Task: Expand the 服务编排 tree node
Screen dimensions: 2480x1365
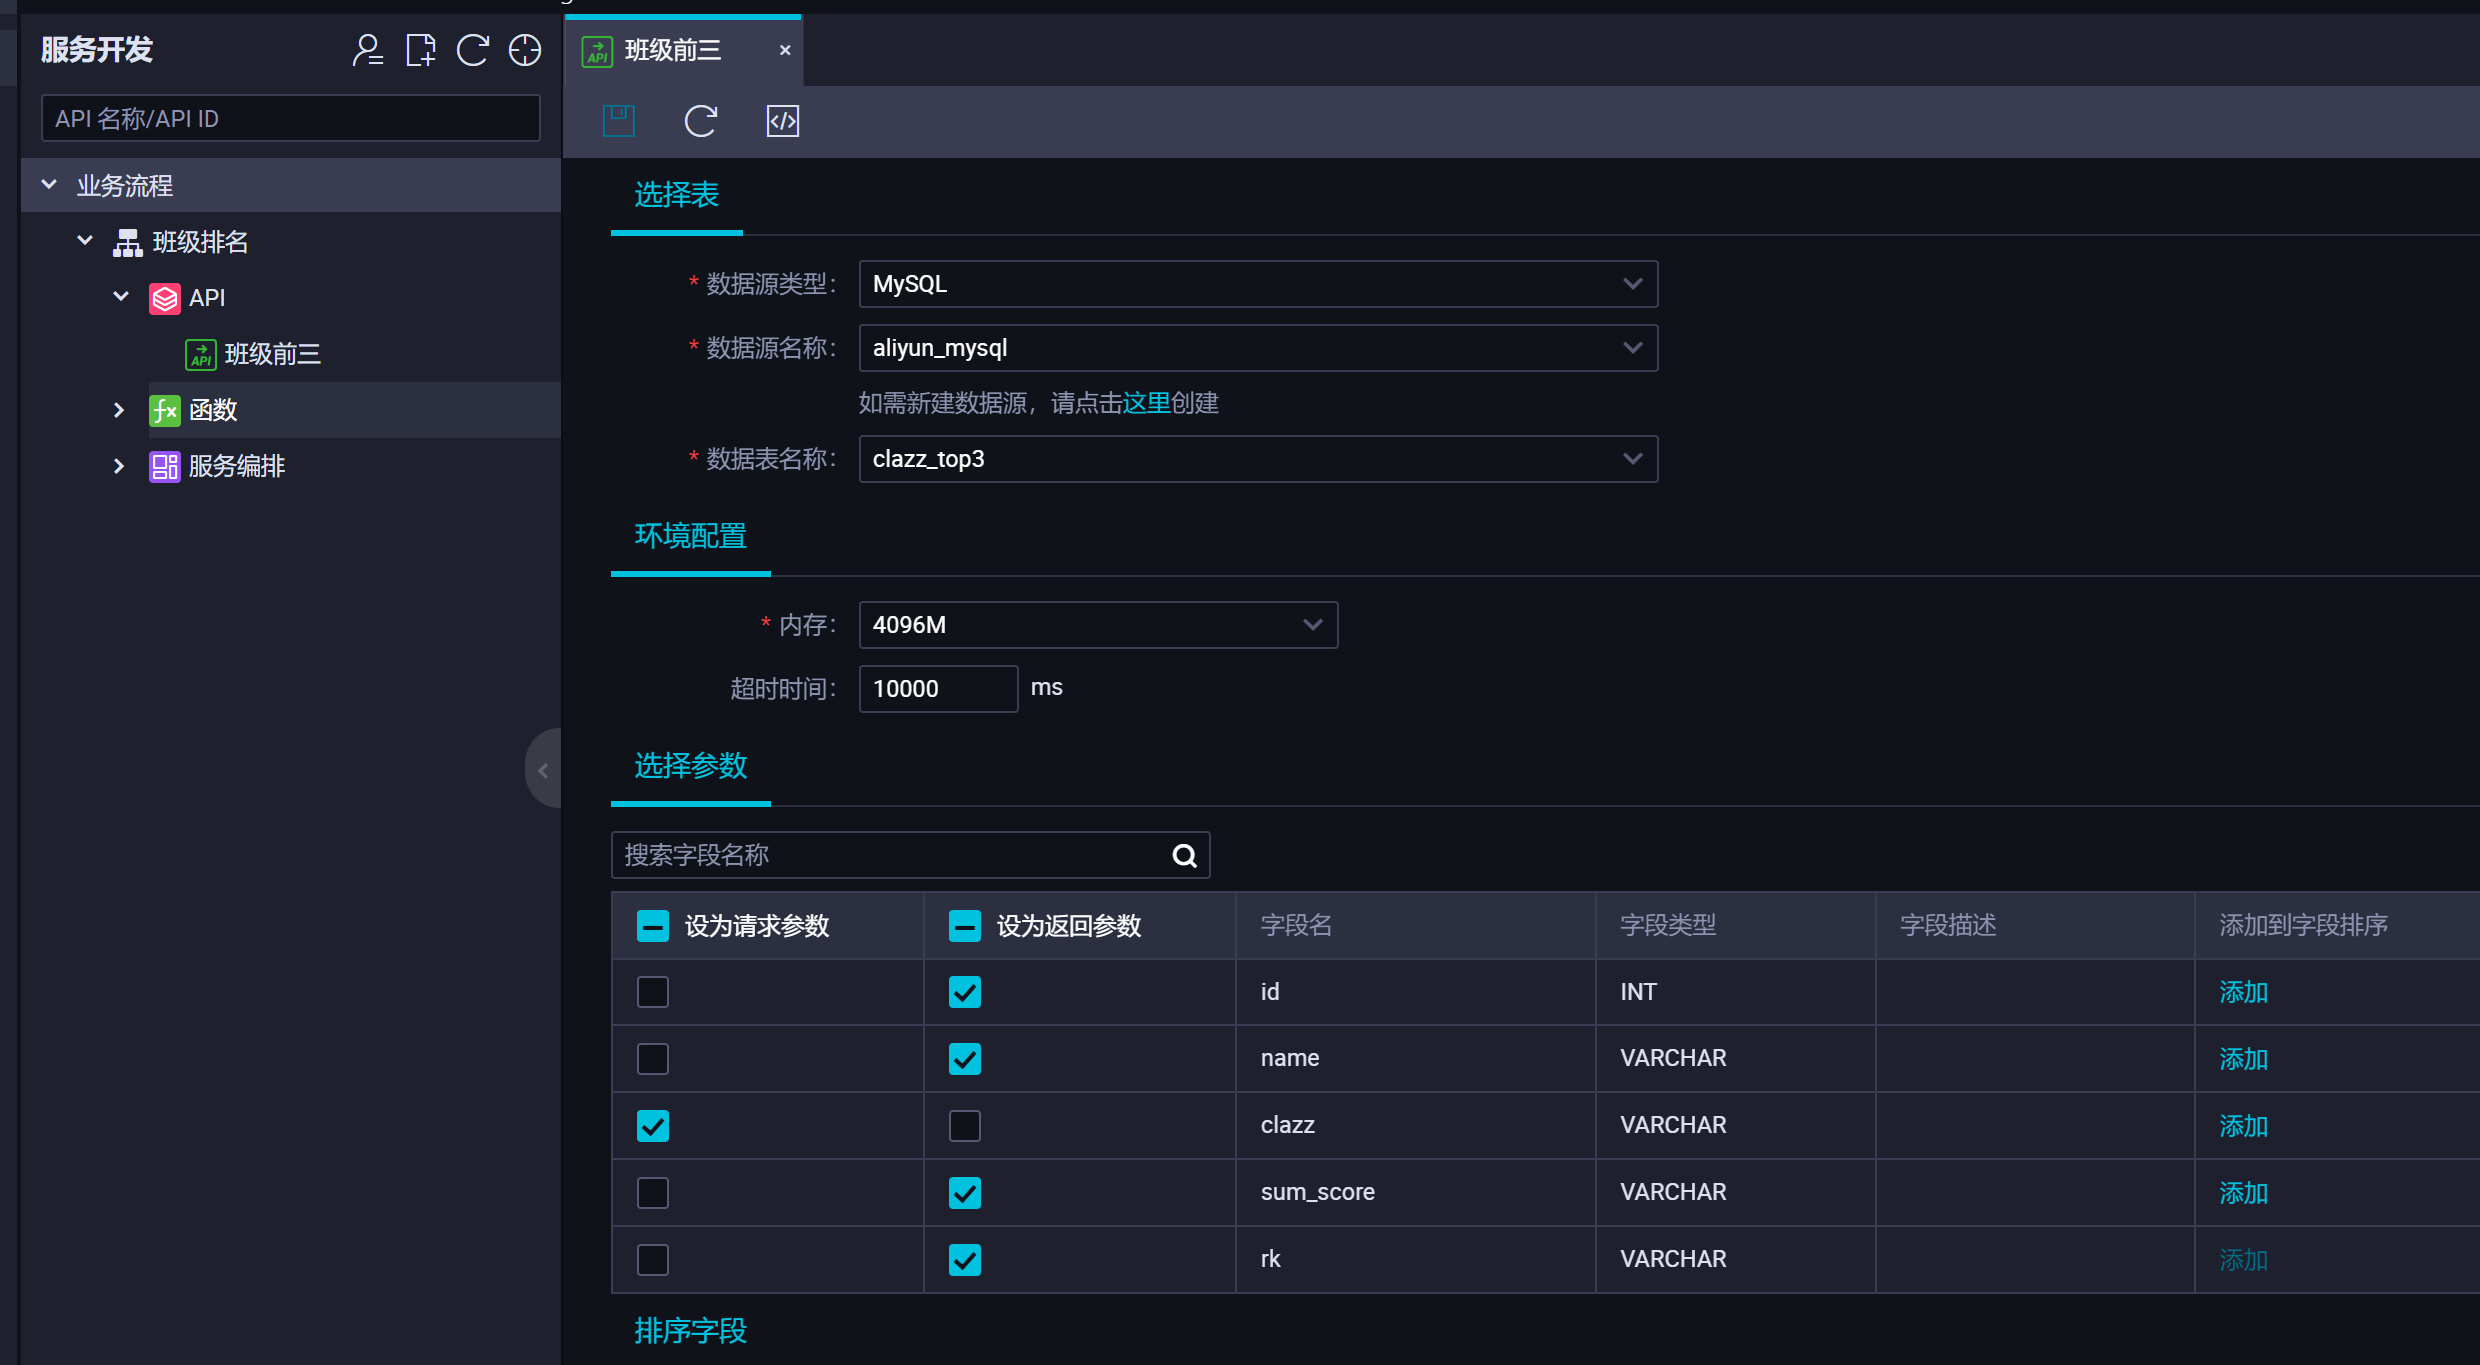Action: (119, 466)
